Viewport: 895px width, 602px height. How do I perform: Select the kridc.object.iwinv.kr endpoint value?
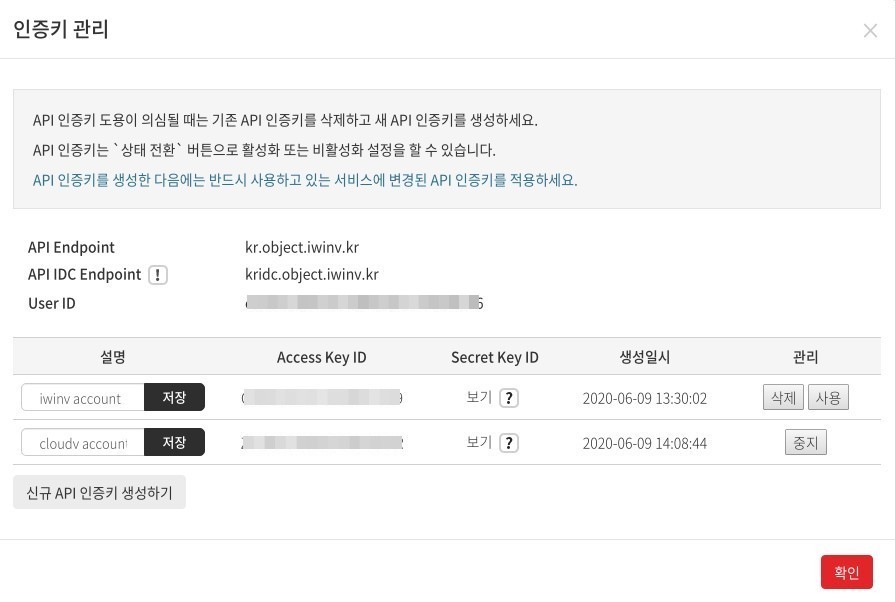tap(312, 274)
